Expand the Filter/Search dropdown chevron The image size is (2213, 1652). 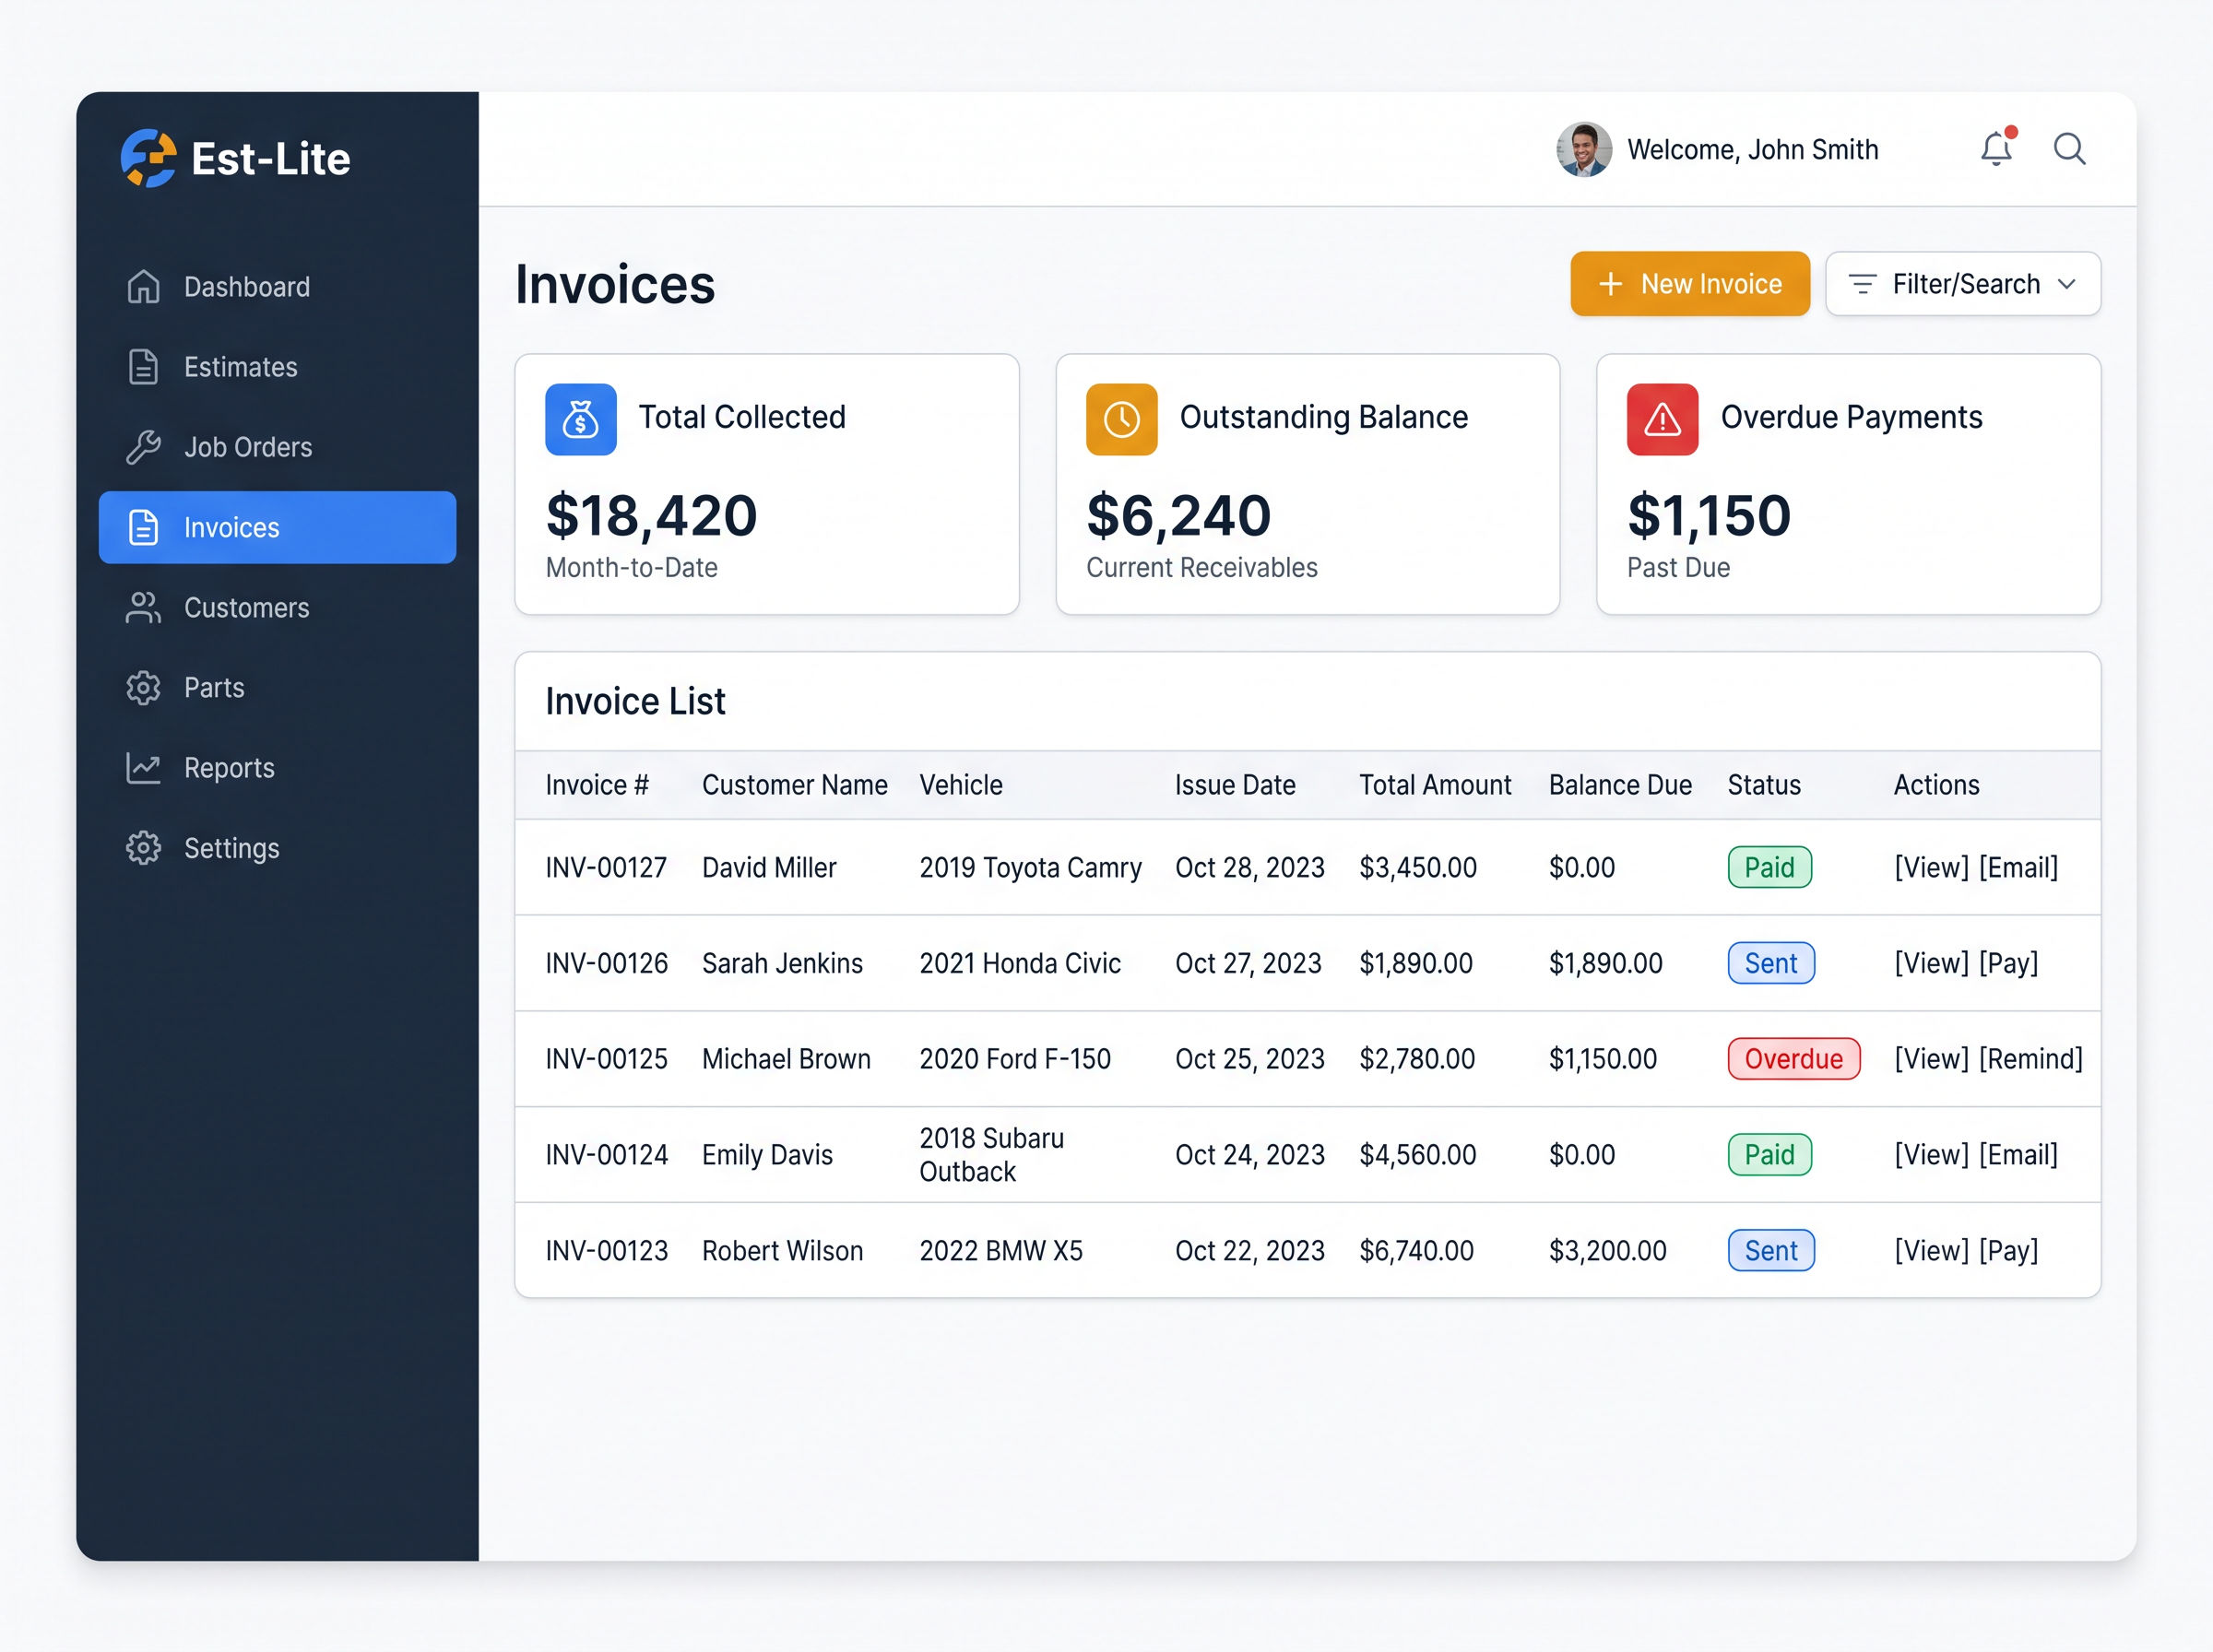tap(2067, 284)
